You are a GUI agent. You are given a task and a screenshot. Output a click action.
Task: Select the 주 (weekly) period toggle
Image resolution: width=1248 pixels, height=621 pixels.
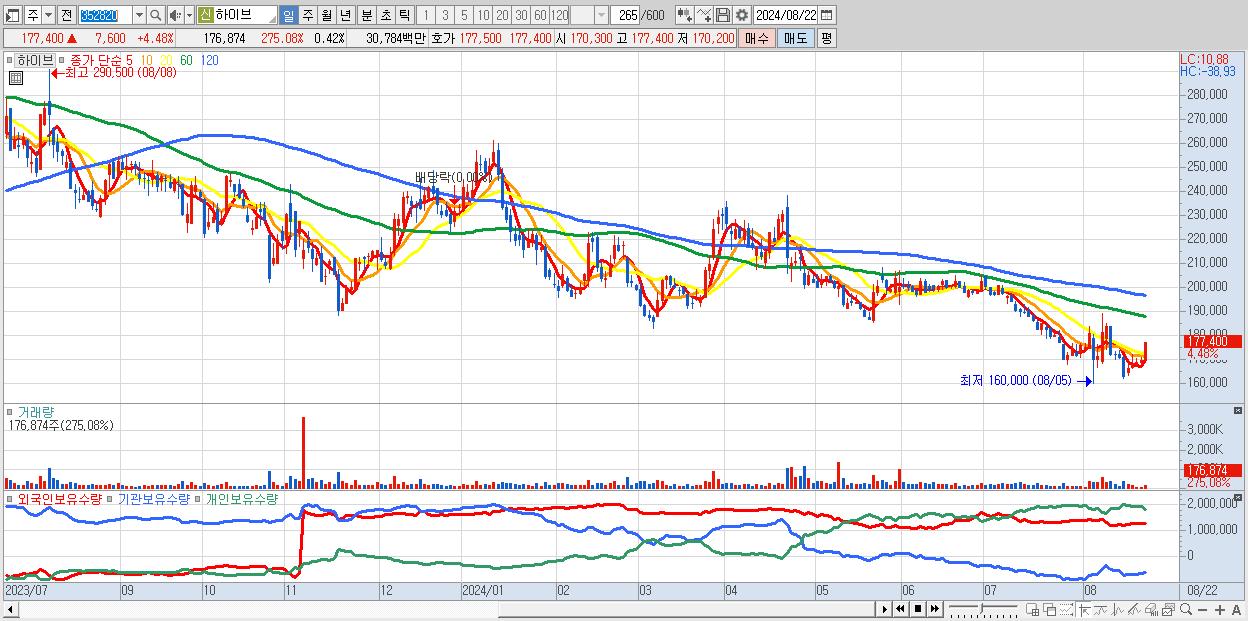pos(307,15)
